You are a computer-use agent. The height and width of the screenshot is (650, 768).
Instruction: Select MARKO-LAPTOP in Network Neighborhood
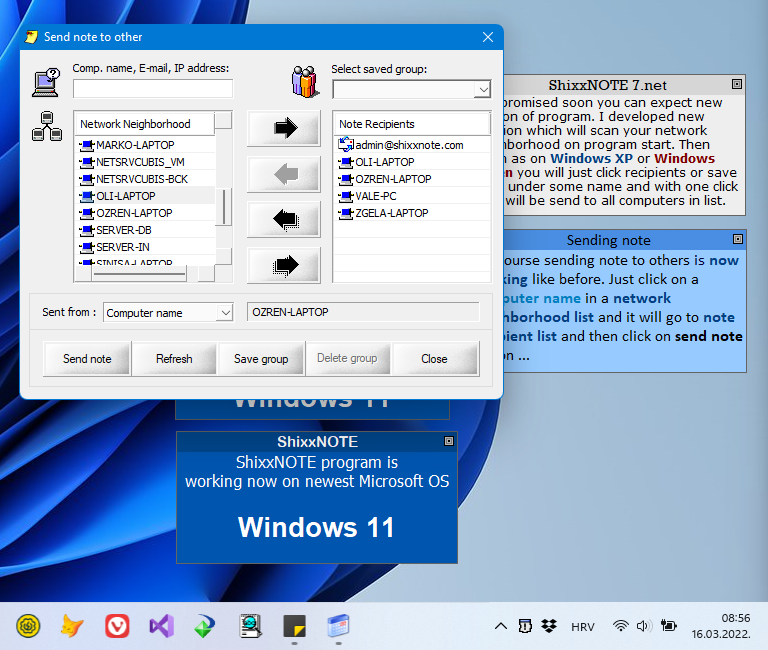145,145
